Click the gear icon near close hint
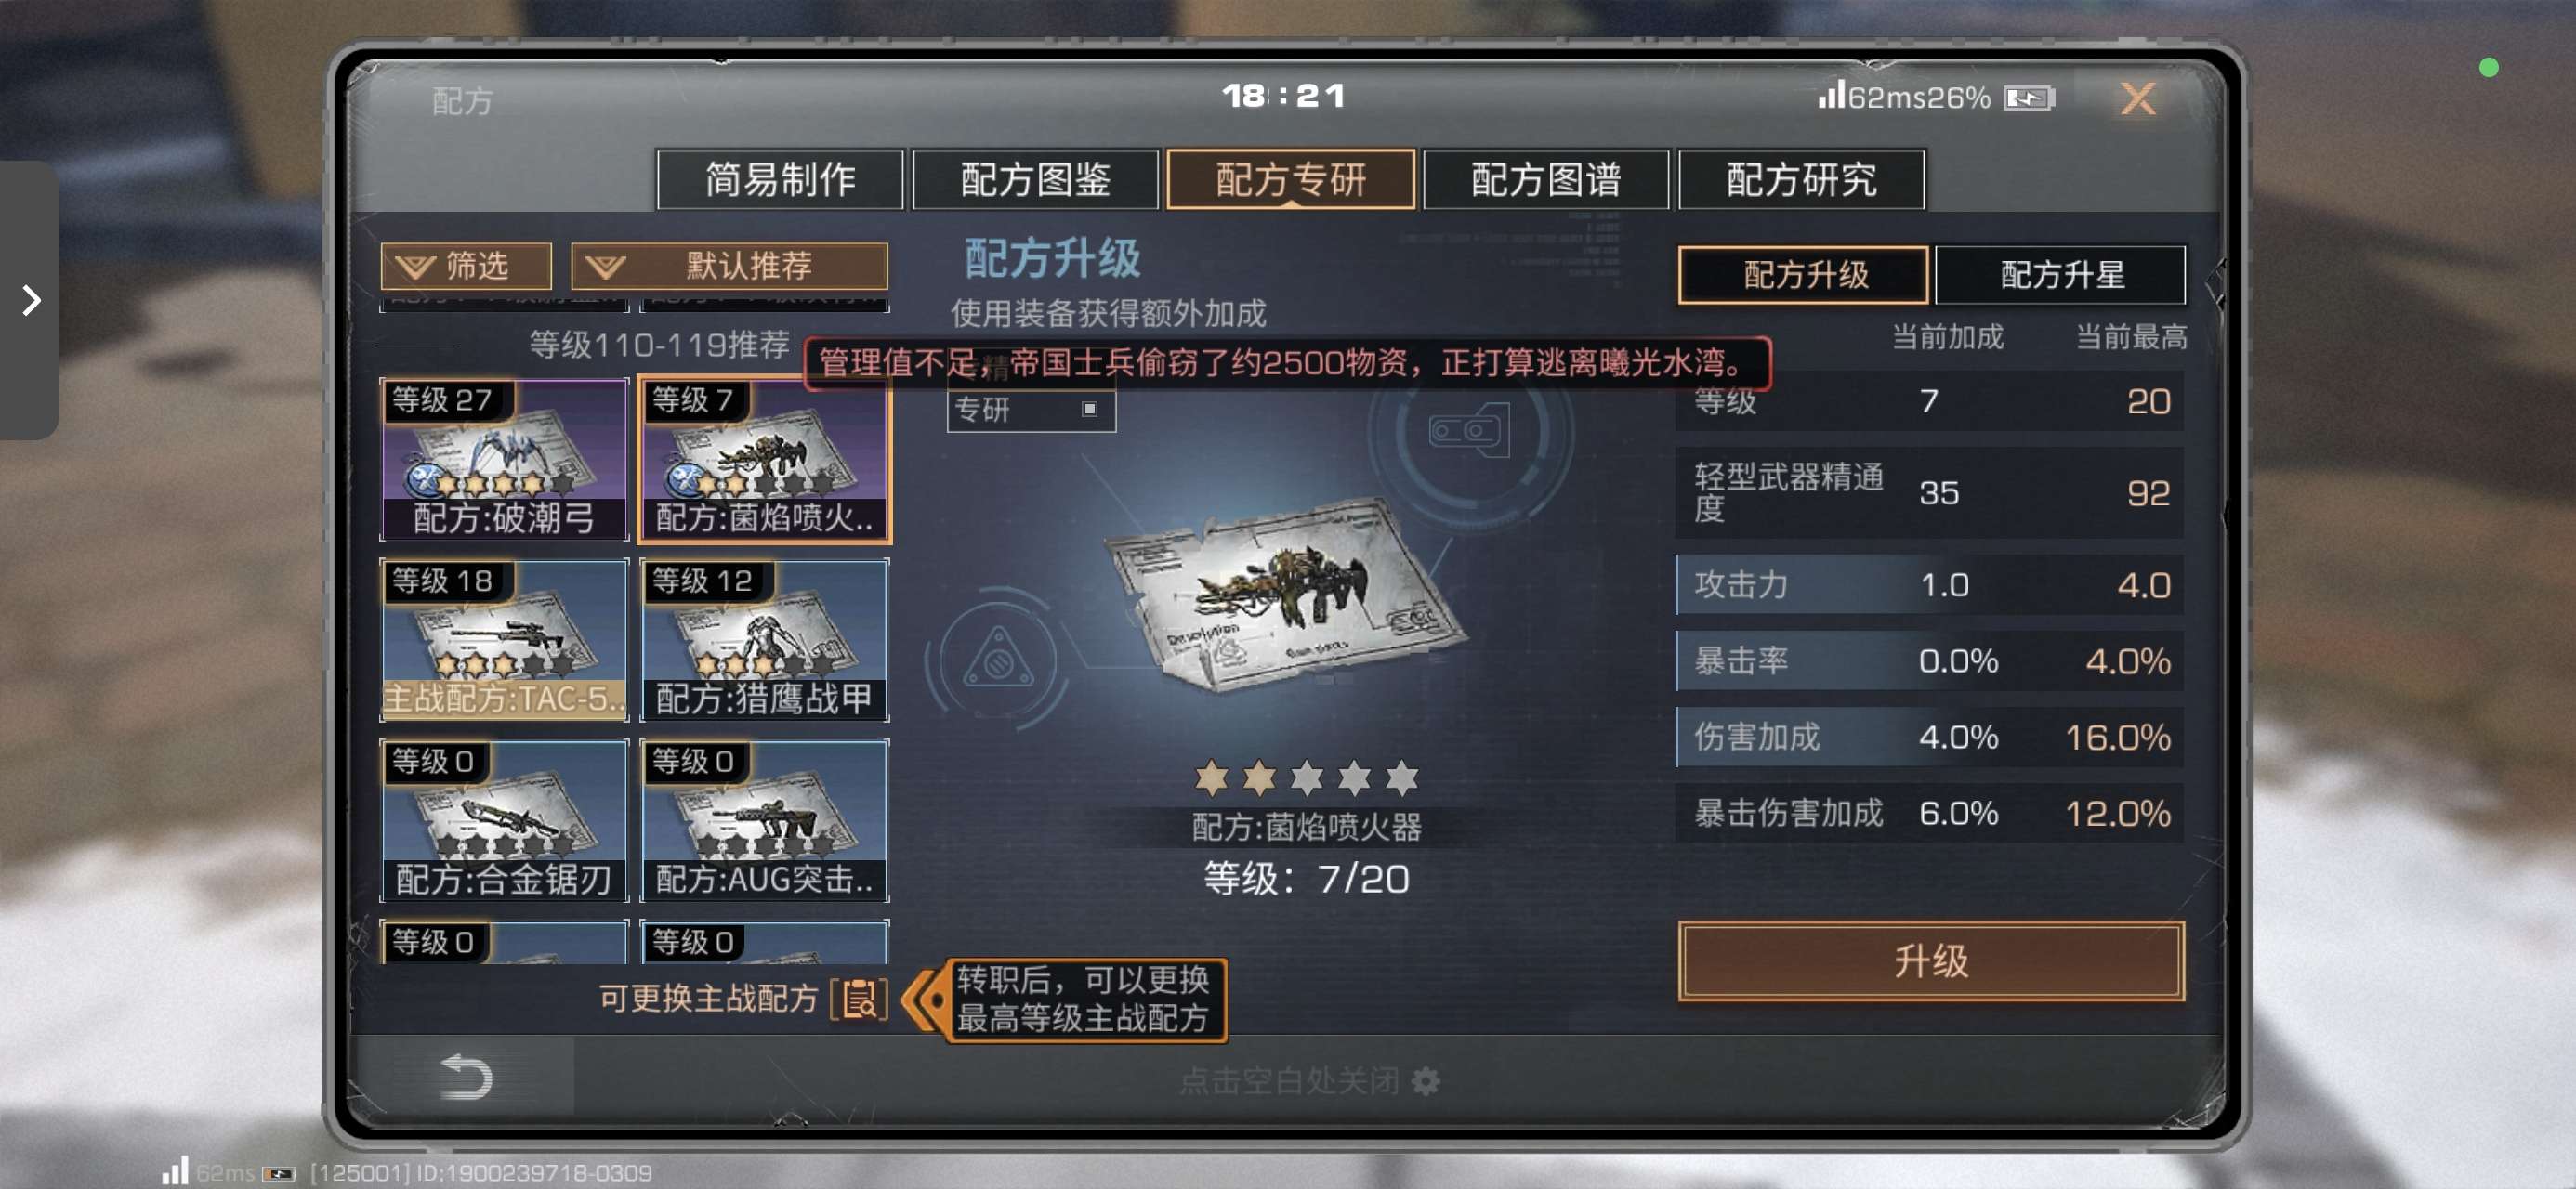Image resolution: width=2576 pixels, height=1189 pixels. (1425, 1081)
